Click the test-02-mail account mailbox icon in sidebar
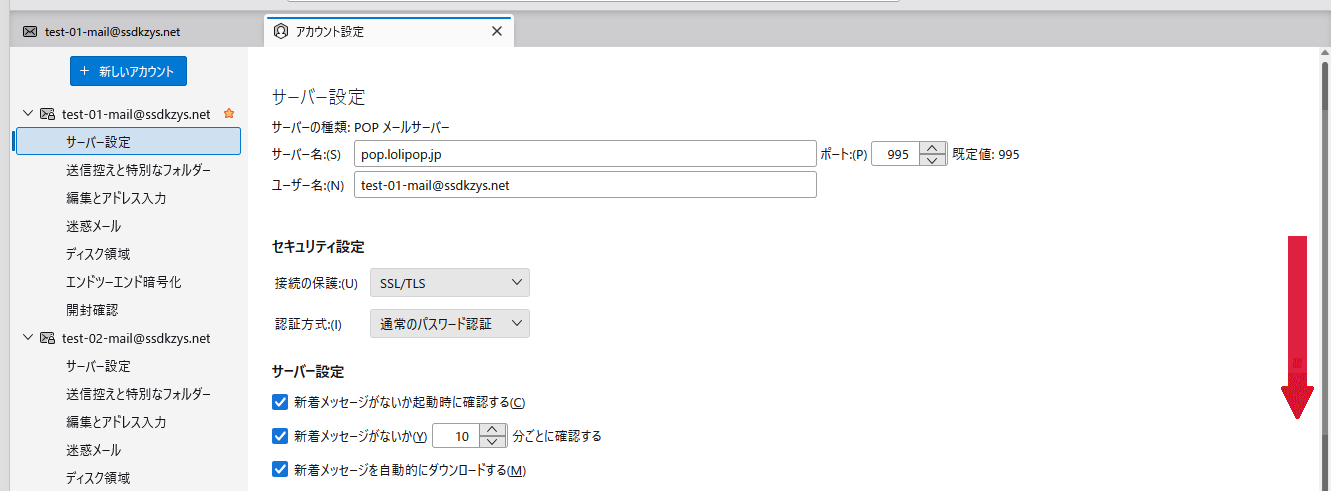 (47, 338)
